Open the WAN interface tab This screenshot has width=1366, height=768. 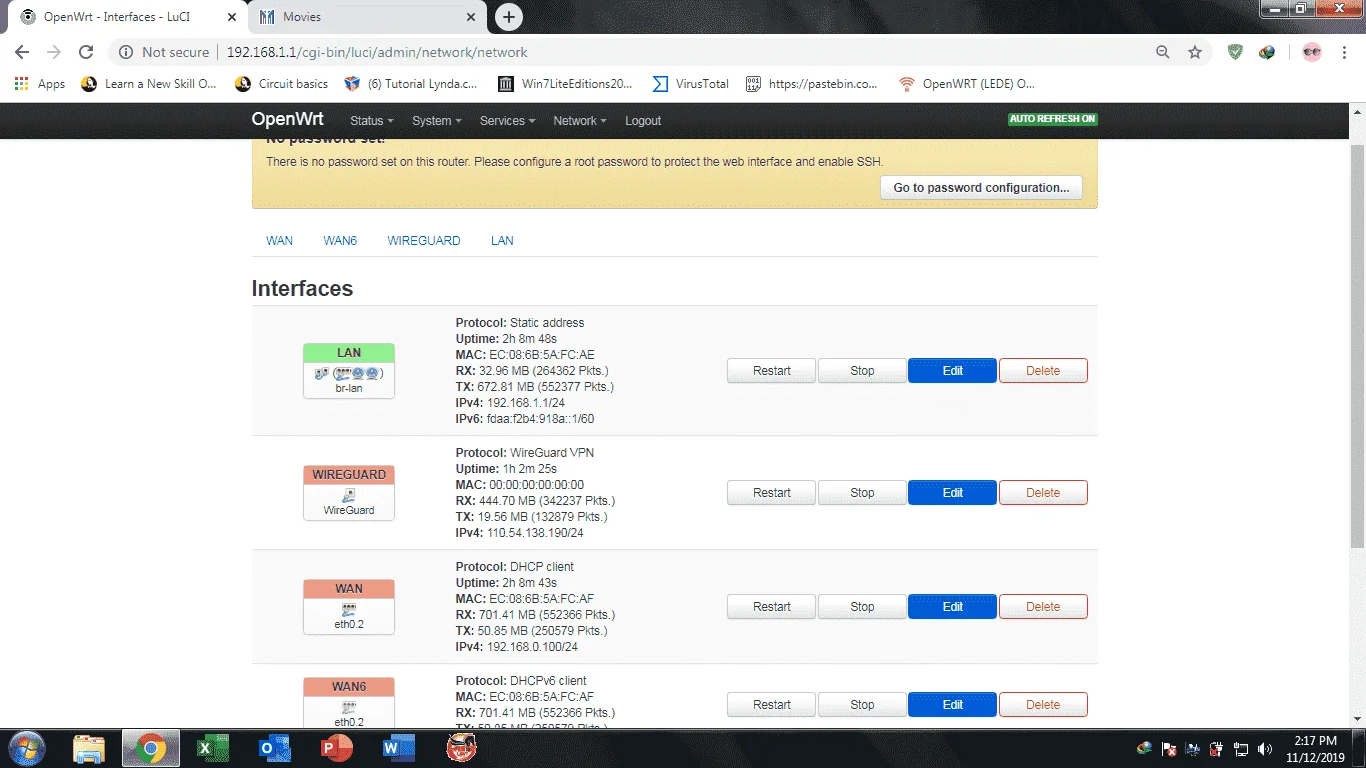280,241
